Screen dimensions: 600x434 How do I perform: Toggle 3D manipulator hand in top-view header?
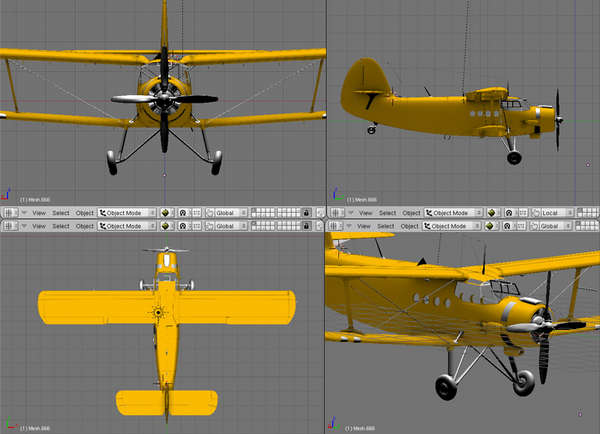point(210,226)
